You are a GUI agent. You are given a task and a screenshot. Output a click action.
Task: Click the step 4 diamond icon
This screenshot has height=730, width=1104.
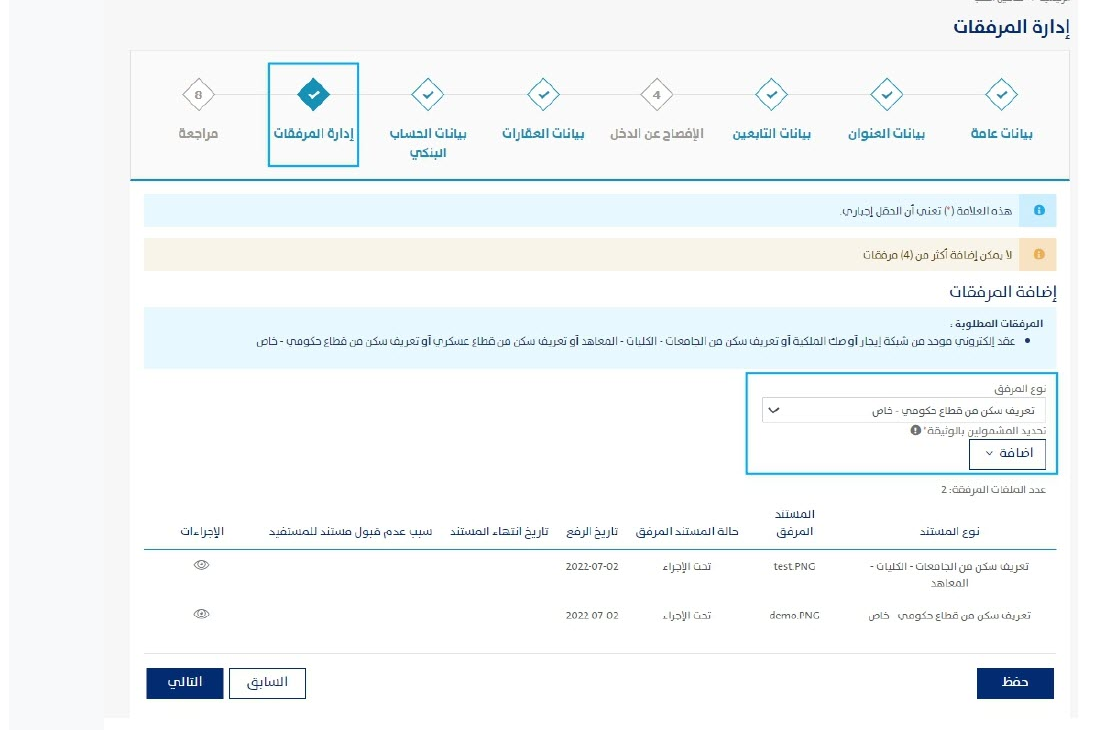click(x=656, y=94)
